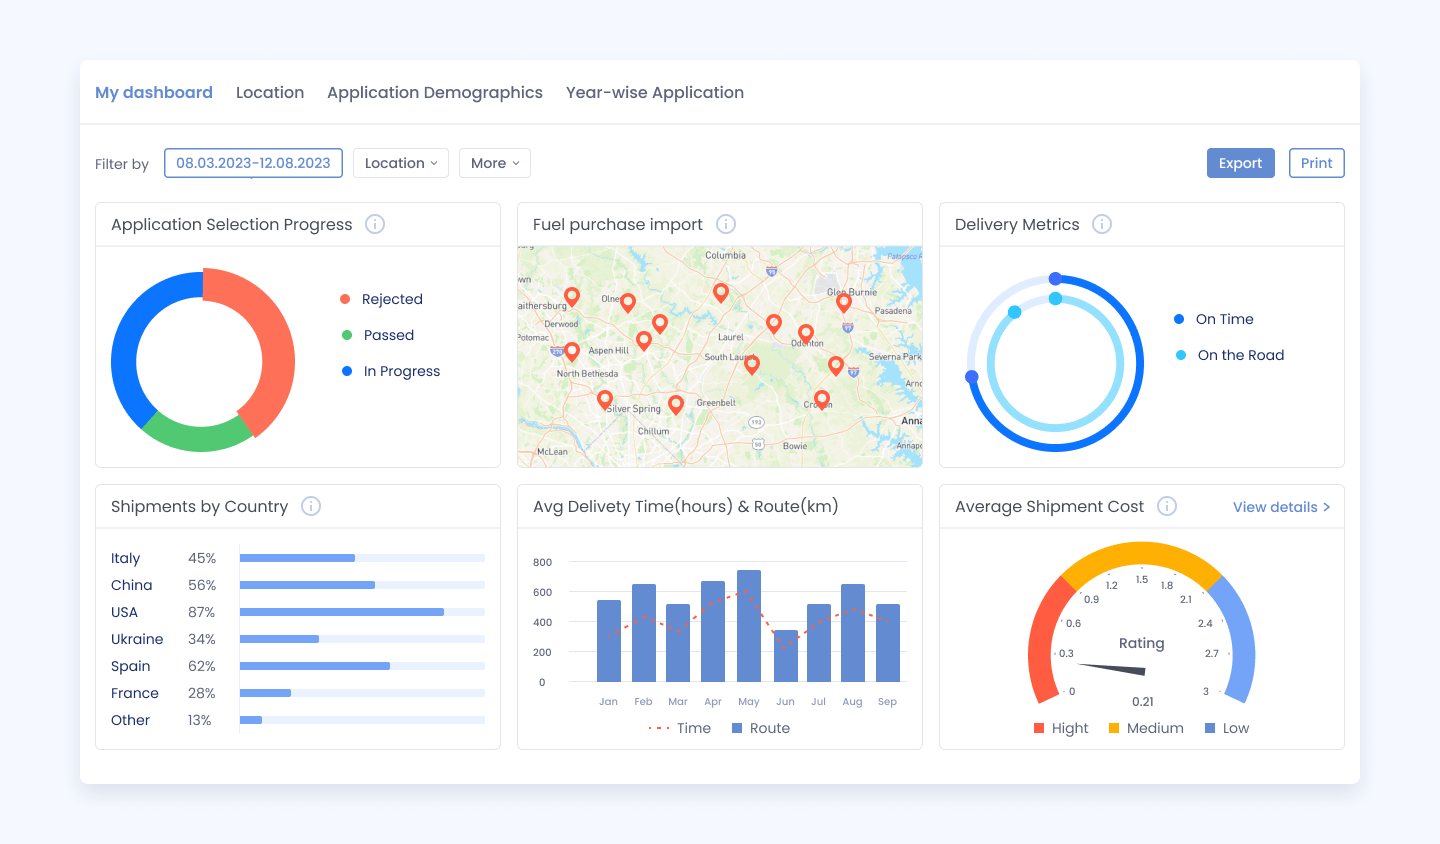
Task: Open the Location filter dropdown
Action: pyautogui.click(x=401, y=163)
